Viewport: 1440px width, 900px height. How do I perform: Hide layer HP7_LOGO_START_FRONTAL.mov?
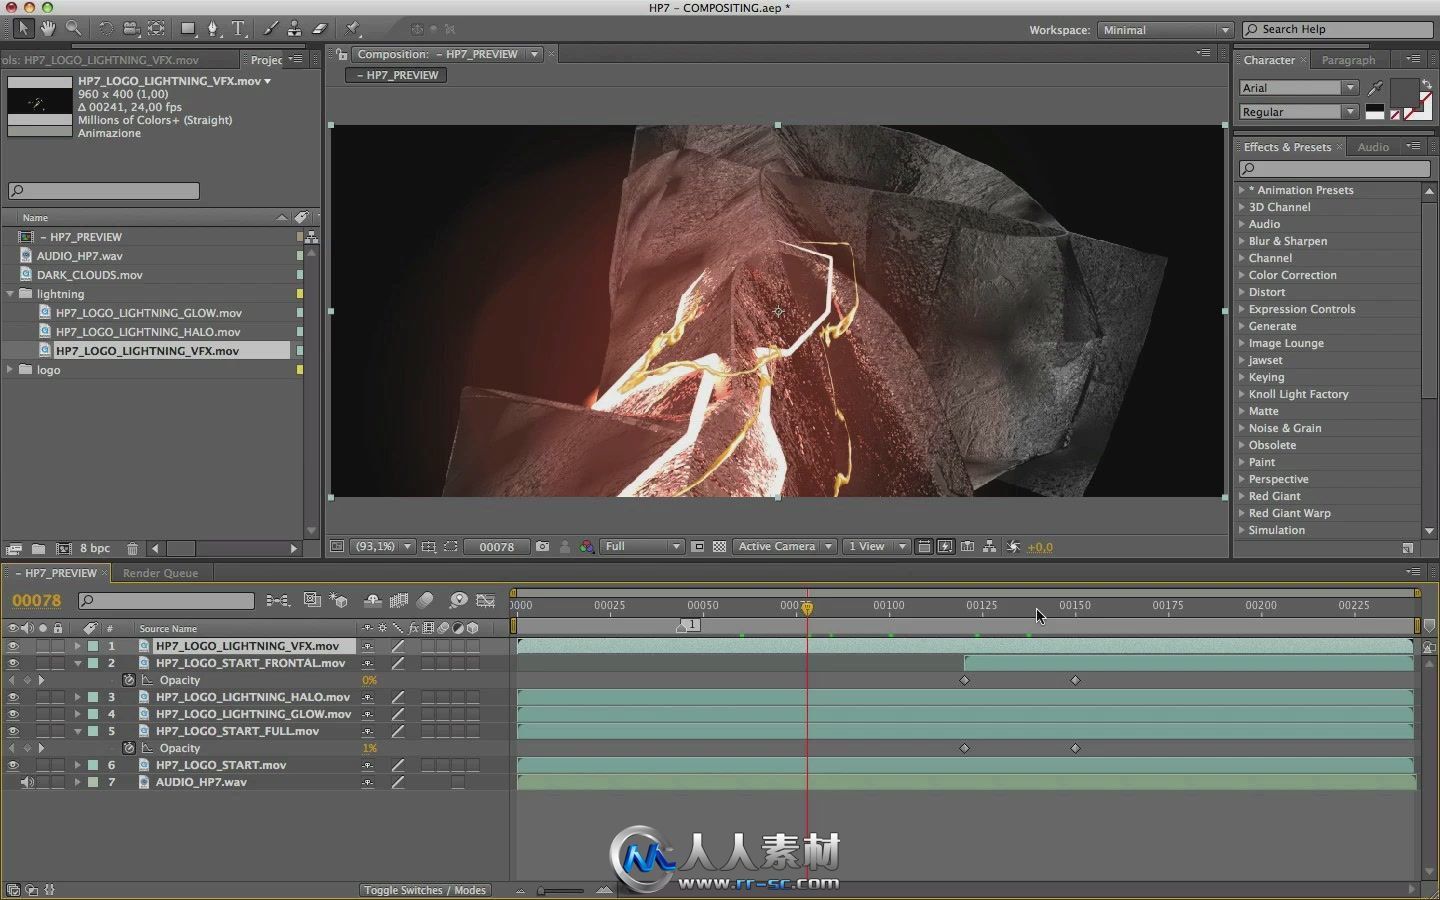tap(13, 663)
